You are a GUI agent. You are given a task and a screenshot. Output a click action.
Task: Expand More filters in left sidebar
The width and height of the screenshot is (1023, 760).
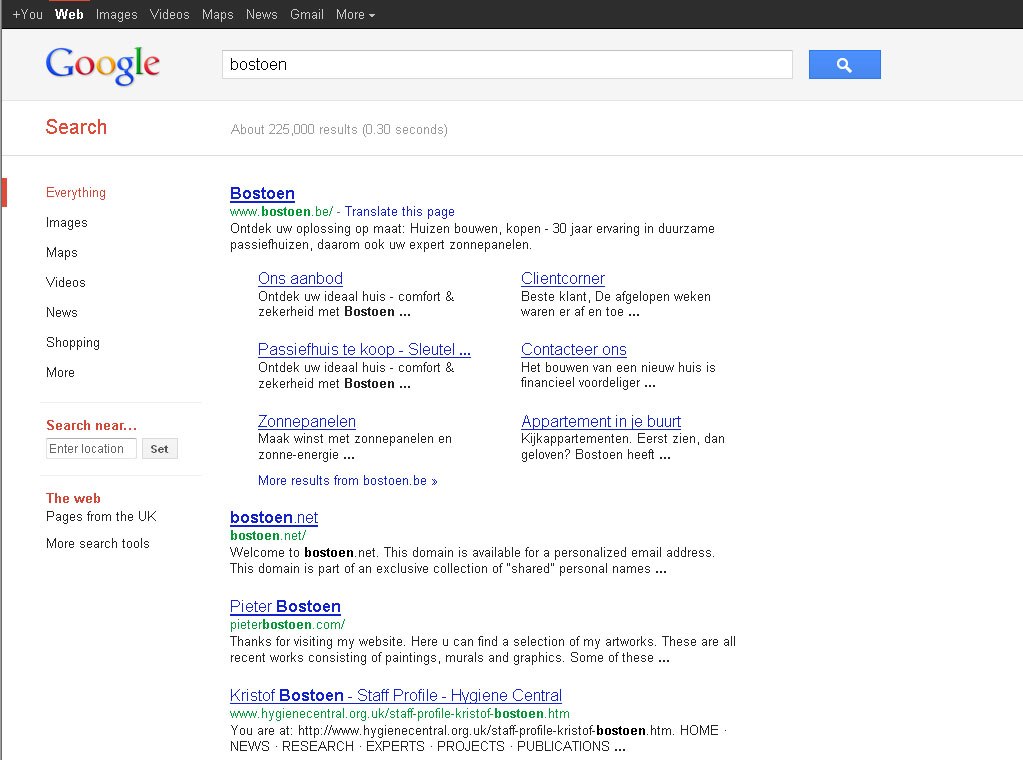pyautogui.click(x=60, y=372)
